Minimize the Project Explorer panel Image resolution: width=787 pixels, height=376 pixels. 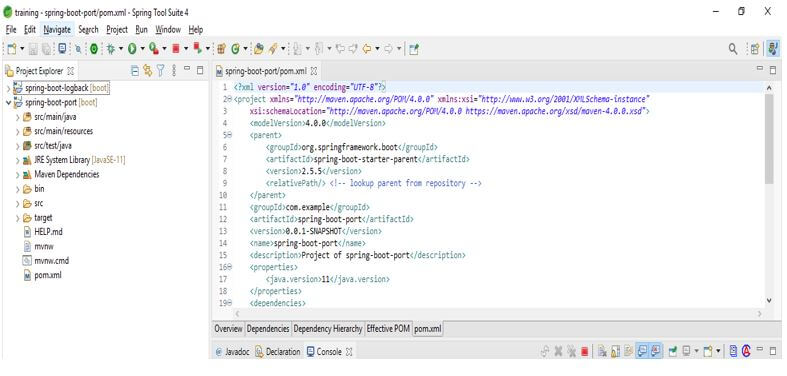[x=187, y=69]
